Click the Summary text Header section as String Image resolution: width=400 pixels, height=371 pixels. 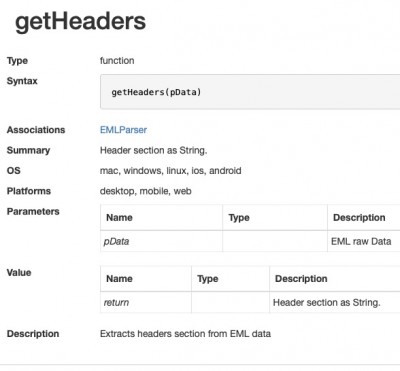click(x=153, y=150)
